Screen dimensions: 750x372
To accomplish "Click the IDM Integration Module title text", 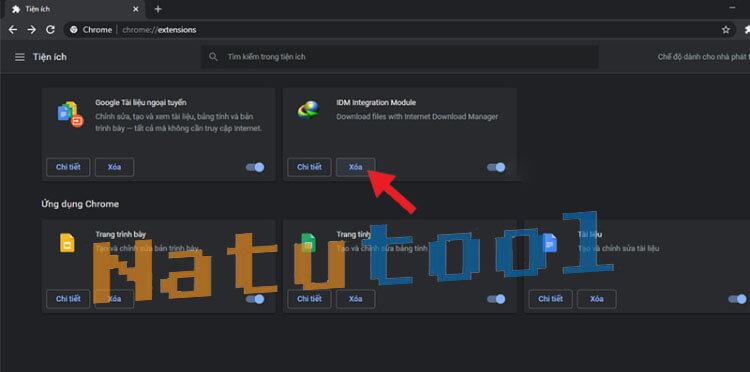I will coord(376,102).
